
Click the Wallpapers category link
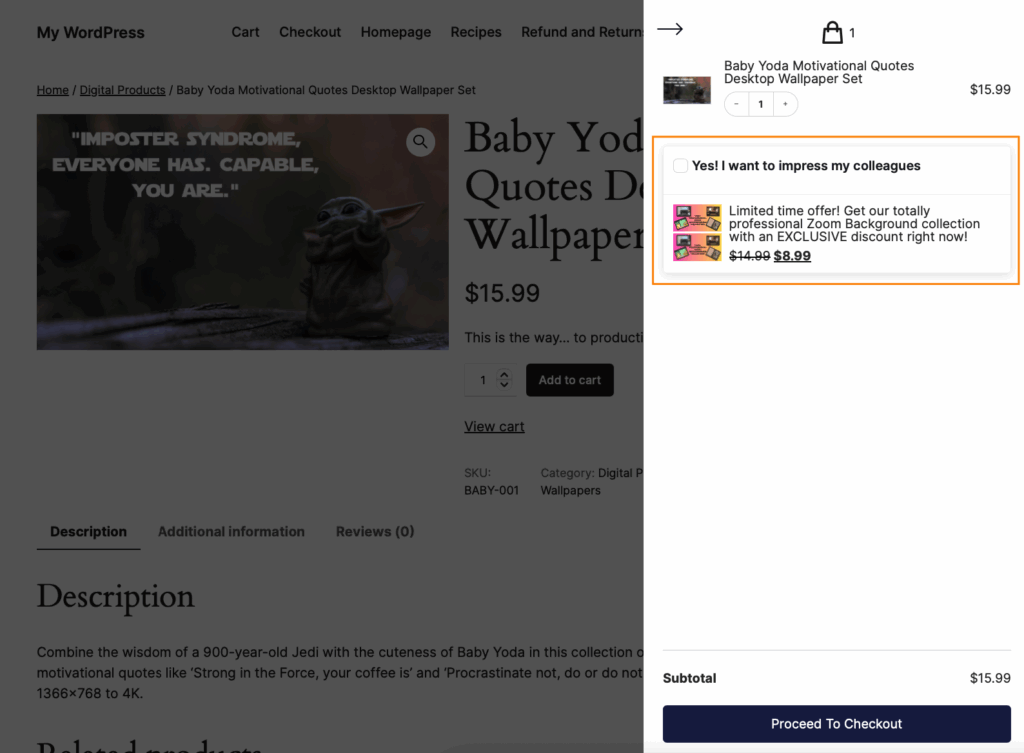tap(570, 490)
